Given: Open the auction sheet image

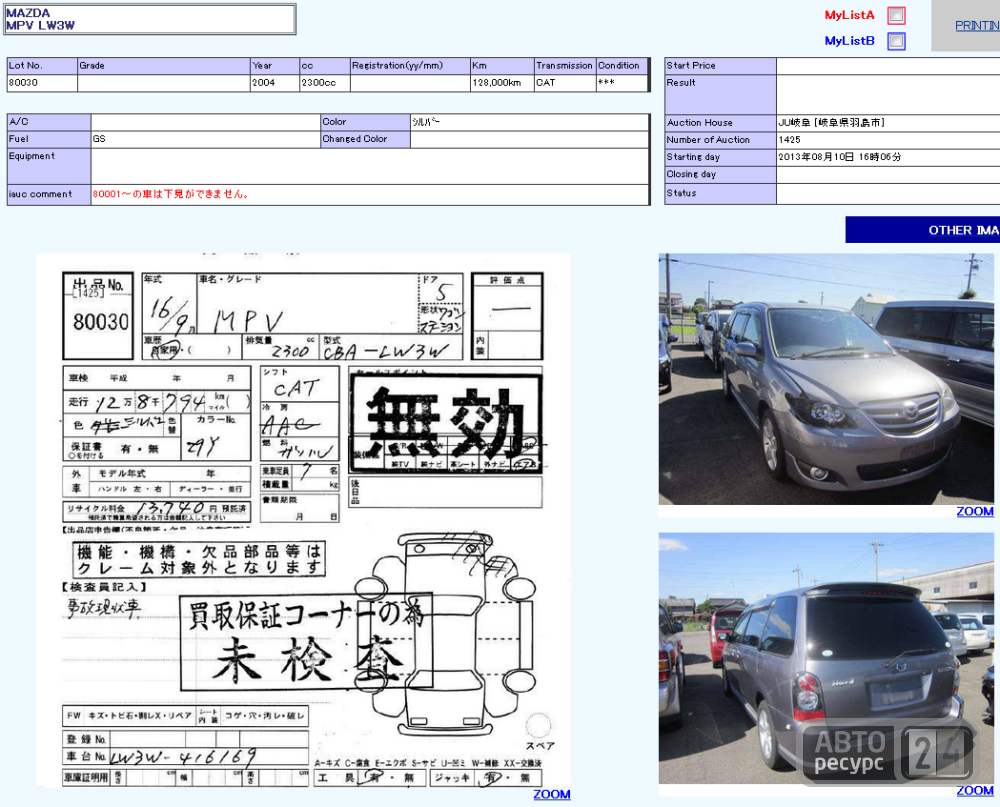Looking at the screenshot, I should 304,520.
